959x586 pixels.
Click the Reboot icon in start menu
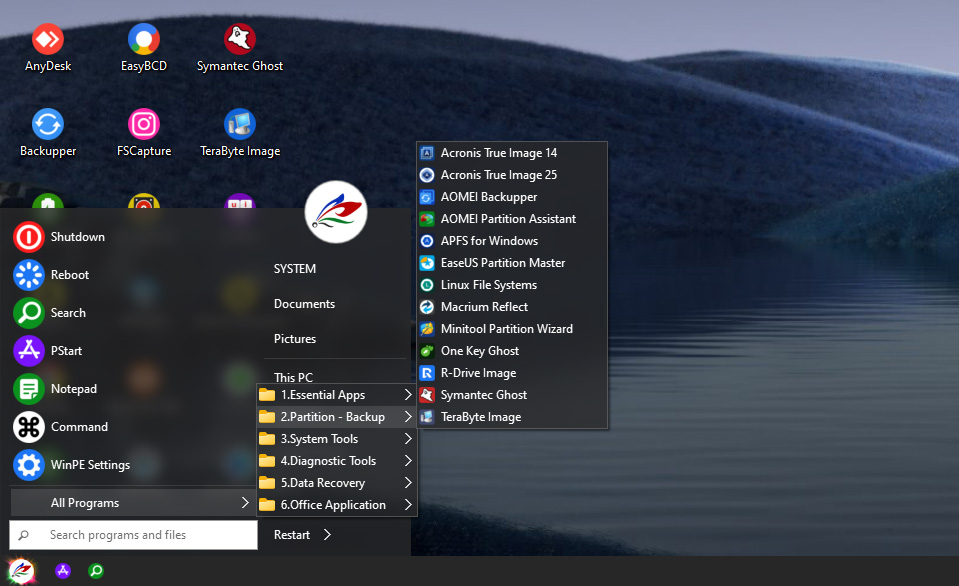tap(29, 275)
